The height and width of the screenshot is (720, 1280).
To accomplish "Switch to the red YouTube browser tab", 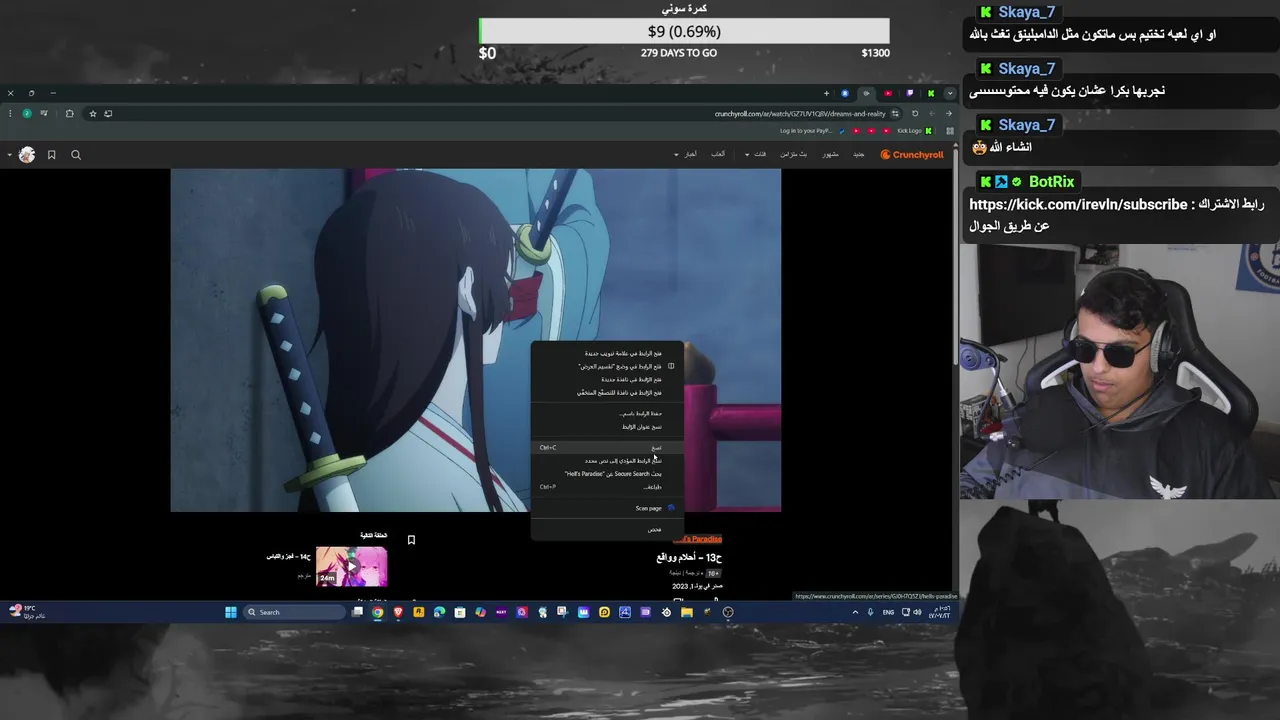I will pyautogui.click(x=887, y=93).
